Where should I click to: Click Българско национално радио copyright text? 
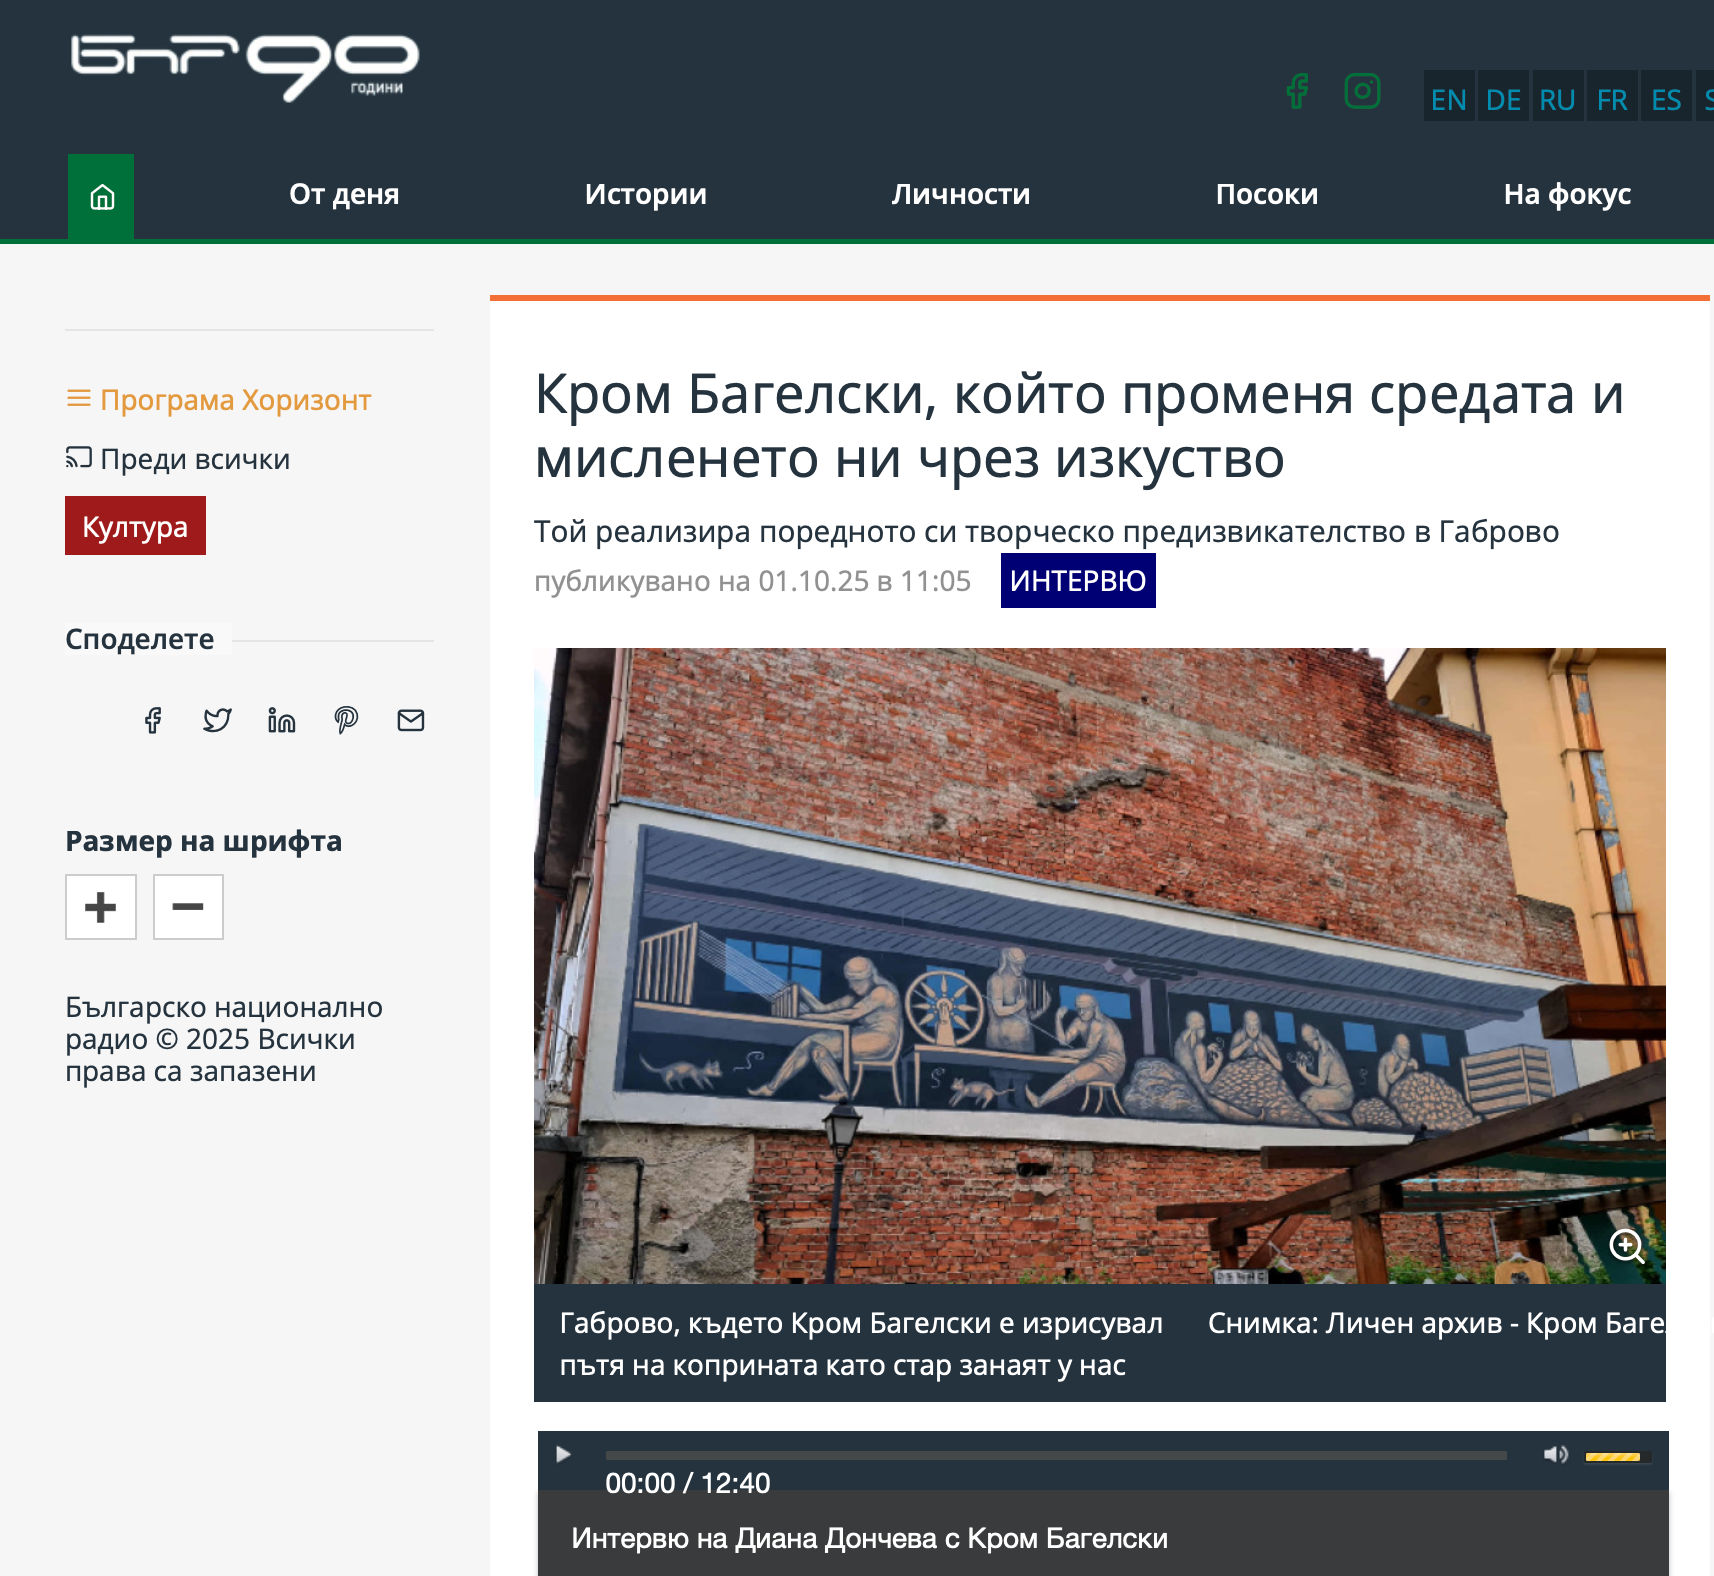pos(224,1039)
